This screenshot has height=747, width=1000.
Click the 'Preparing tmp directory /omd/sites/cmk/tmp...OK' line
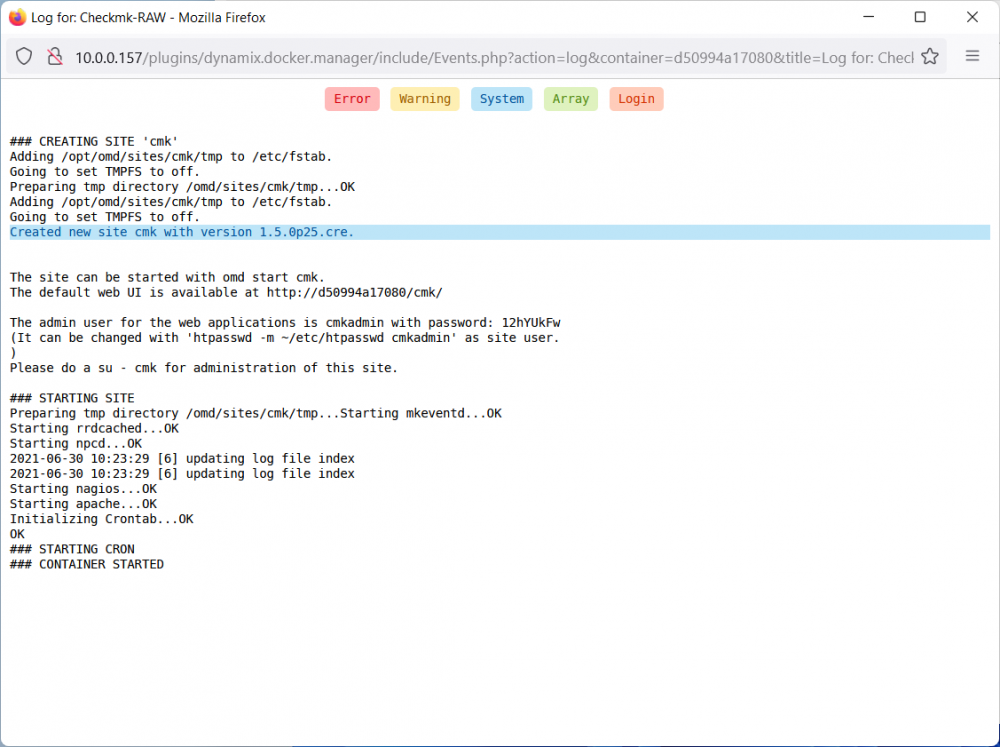pyautogui.click(x=182, y=187)
